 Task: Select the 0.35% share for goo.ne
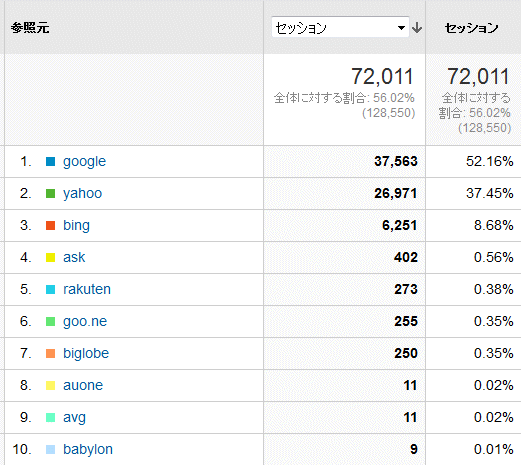click(494, 322)
